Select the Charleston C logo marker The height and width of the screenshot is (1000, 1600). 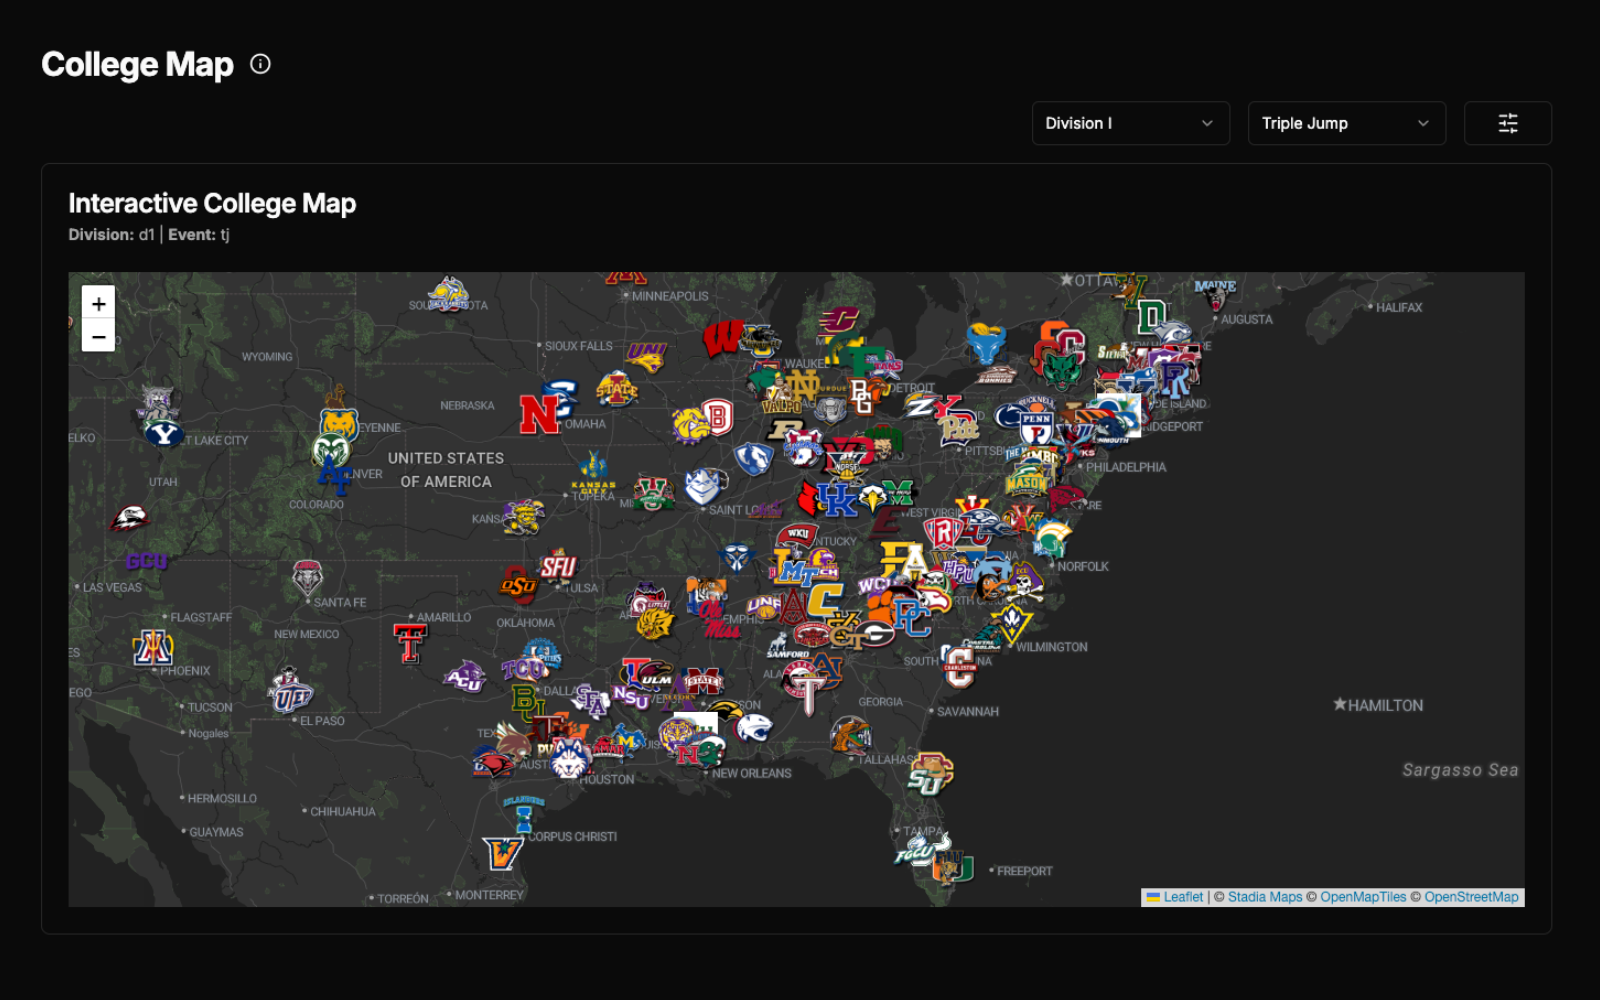tap(959, 667)
